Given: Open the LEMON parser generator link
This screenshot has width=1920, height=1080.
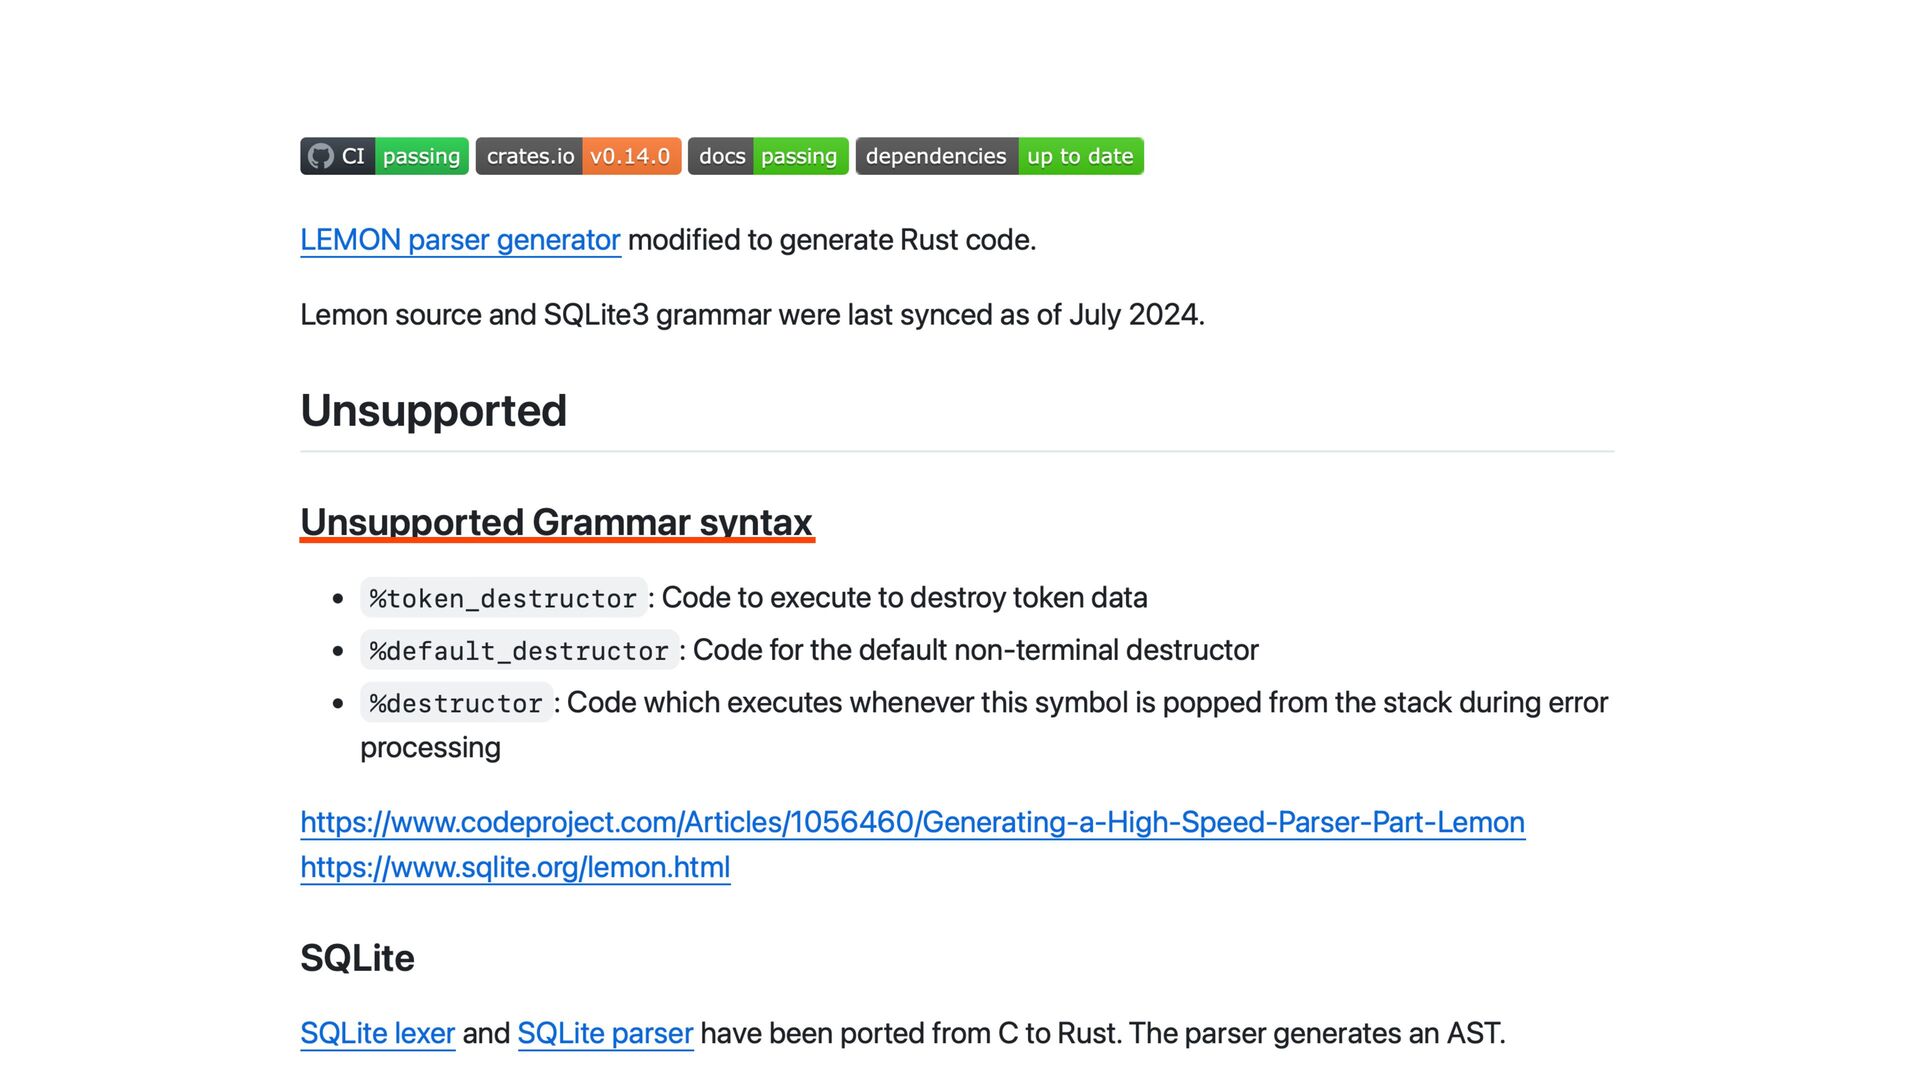Looking at the screenshot, I should coord(460,240).
